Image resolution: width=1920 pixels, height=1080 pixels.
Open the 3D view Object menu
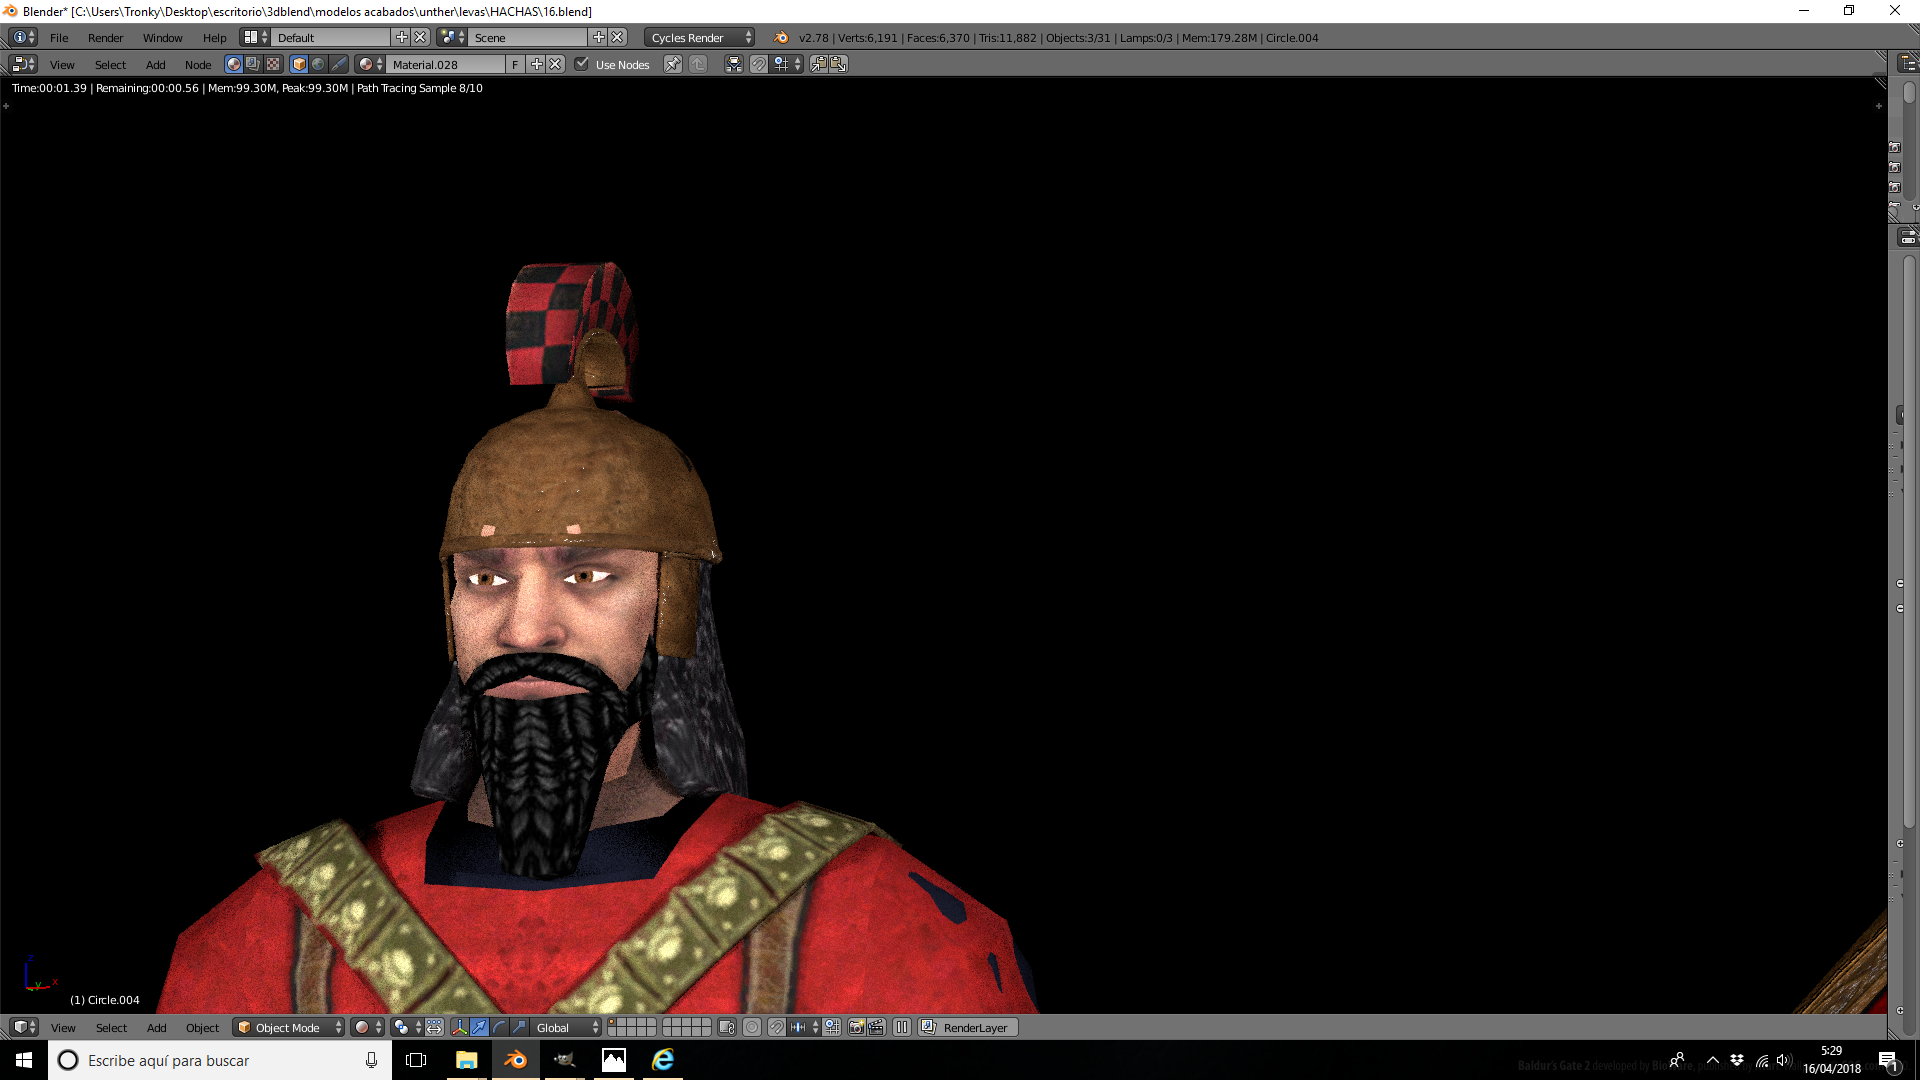(x=202, y=1027)
